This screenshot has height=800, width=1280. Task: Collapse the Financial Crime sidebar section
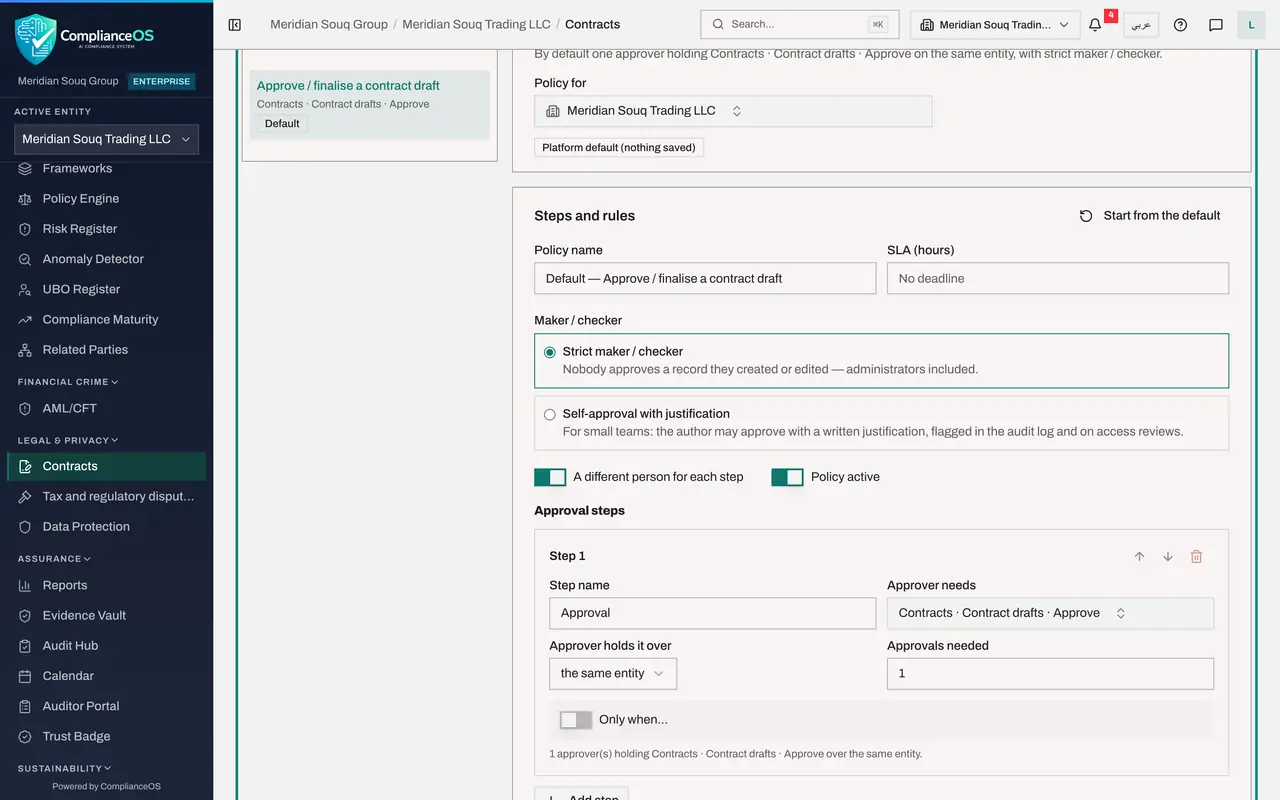coord(68,382)
